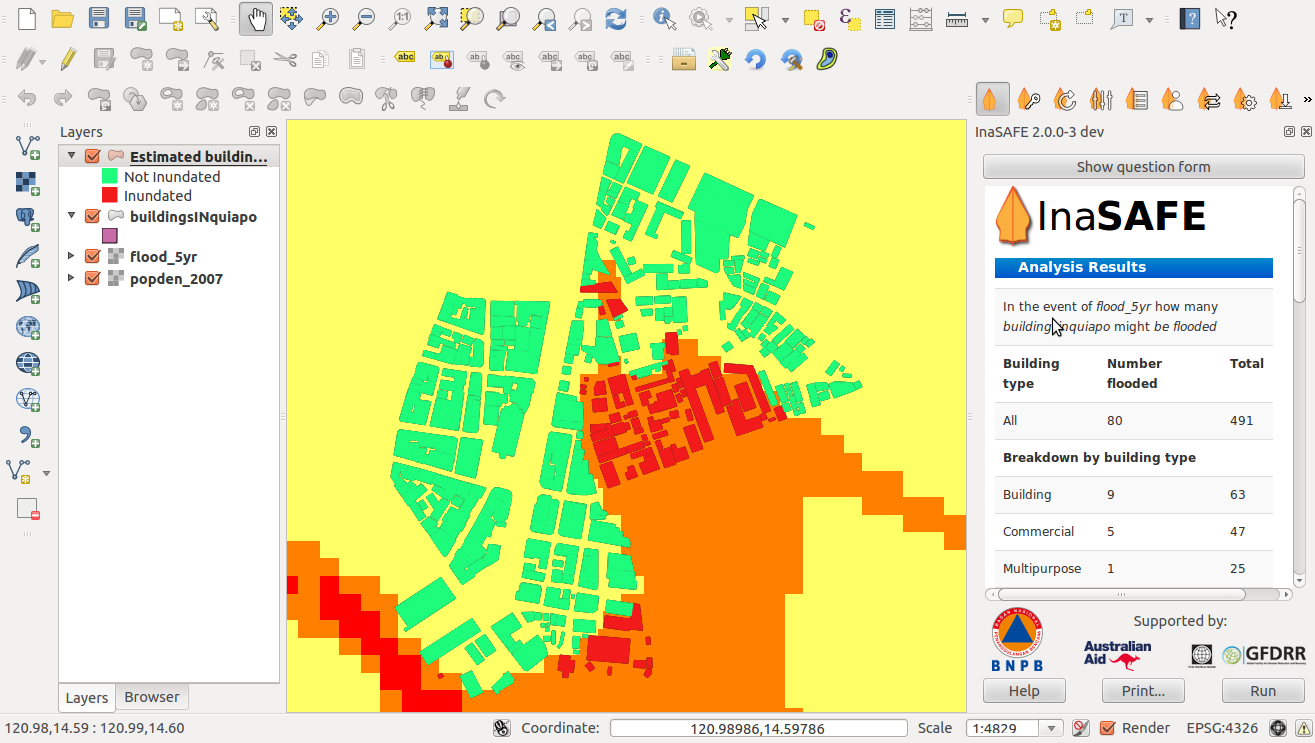This screenshot has width=1315, height=743.
Task: Click the Run button
Action: tap(1263, 691)
